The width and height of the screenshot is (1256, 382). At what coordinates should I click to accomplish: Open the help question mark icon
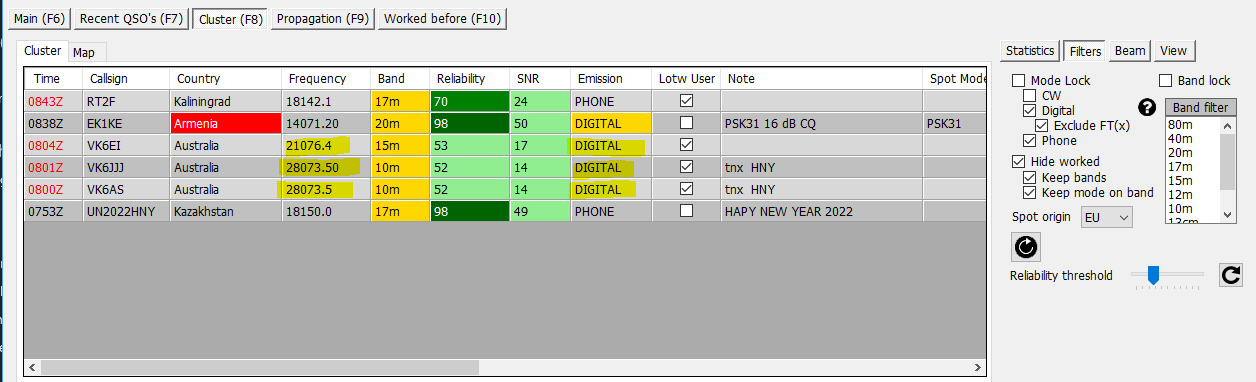tap(1147, 107)
